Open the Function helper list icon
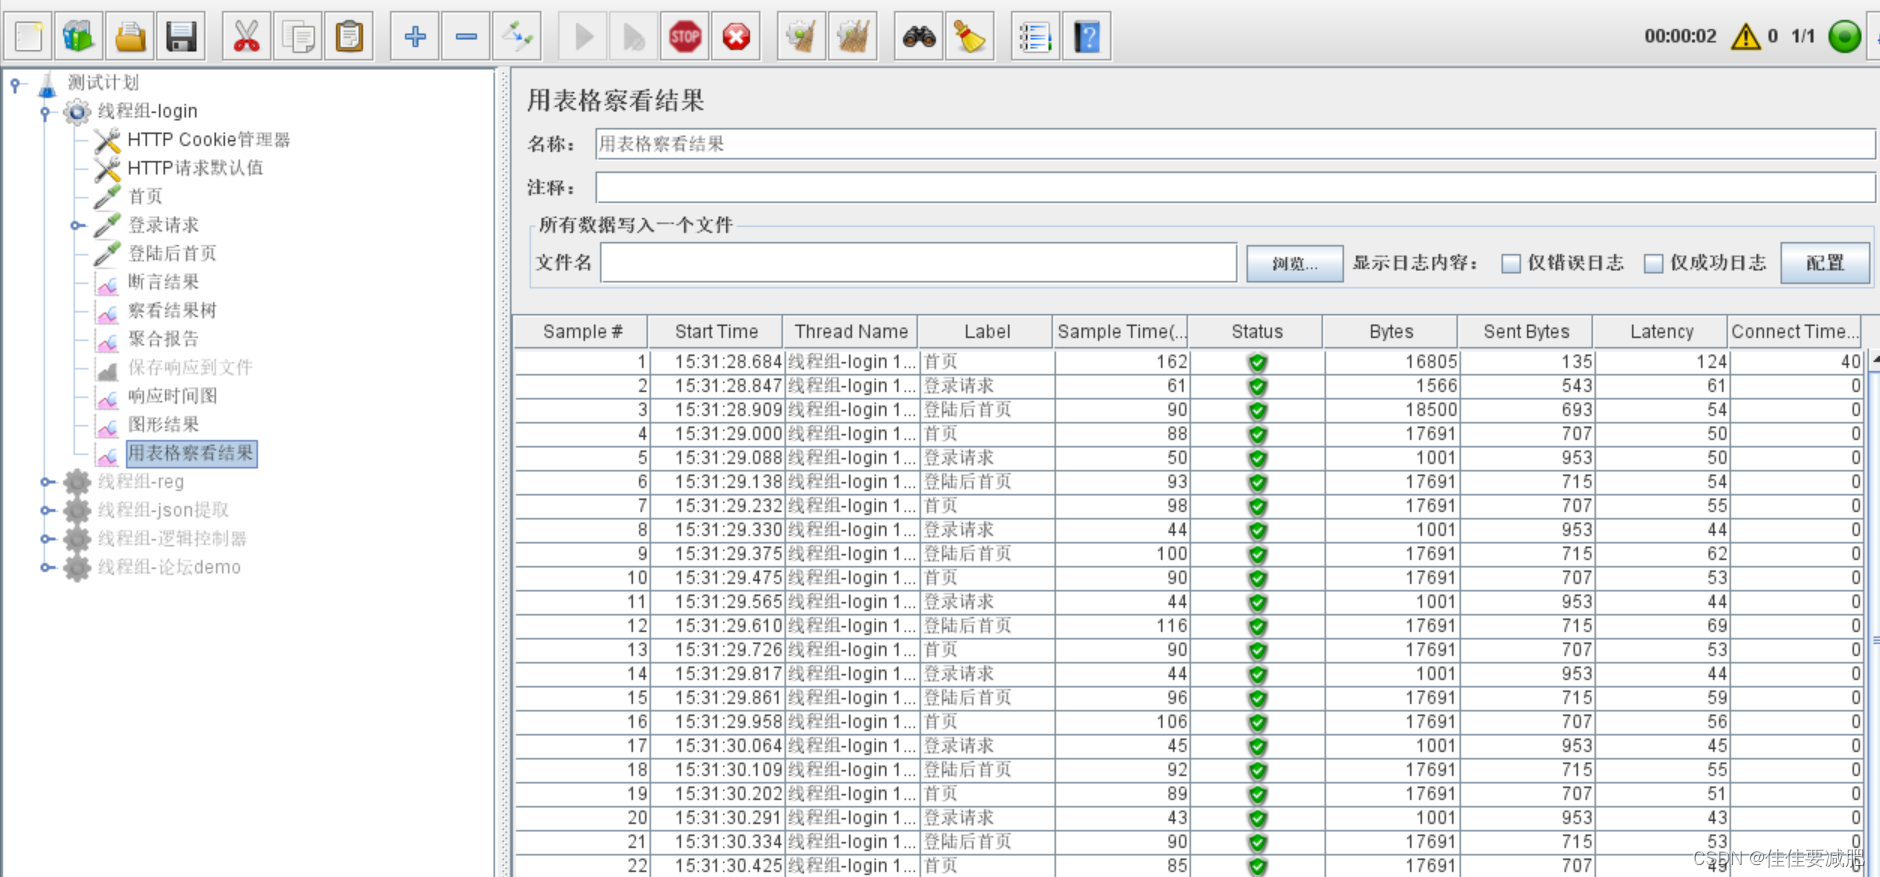 (x=1035, y=37)
